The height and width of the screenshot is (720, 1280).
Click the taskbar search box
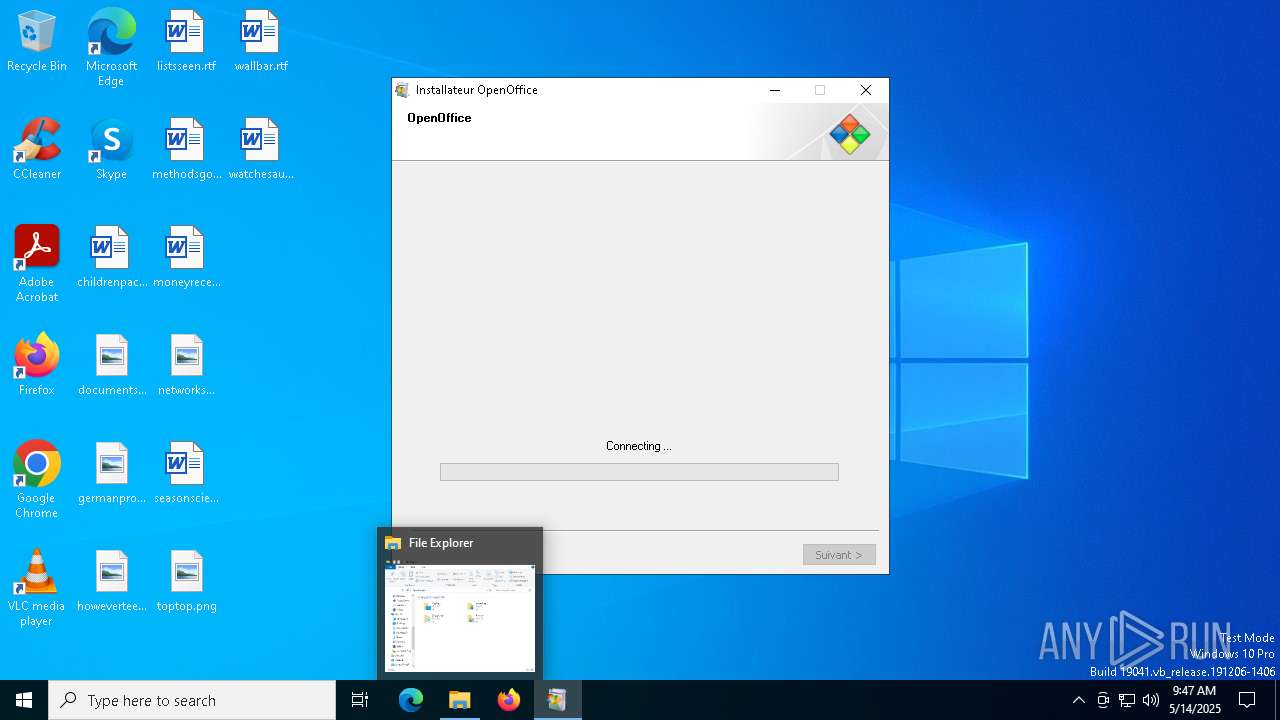tap(192, 700)
